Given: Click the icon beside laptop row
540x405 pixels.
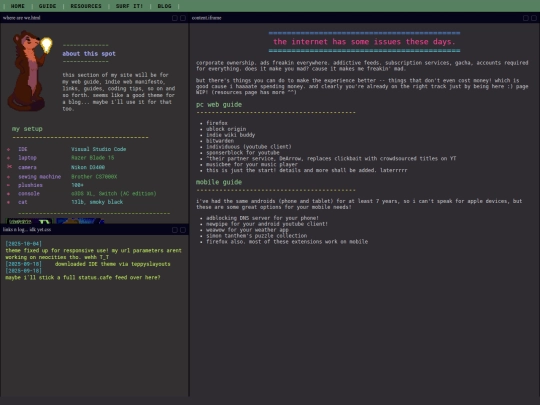Looking at the screenshot, I should [x=9, y=158].
